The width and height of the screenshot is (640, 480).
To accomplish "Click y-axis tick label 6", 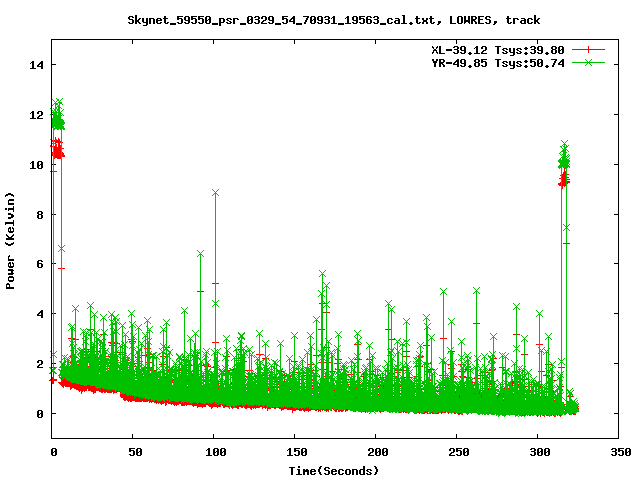I will [40, 264].
